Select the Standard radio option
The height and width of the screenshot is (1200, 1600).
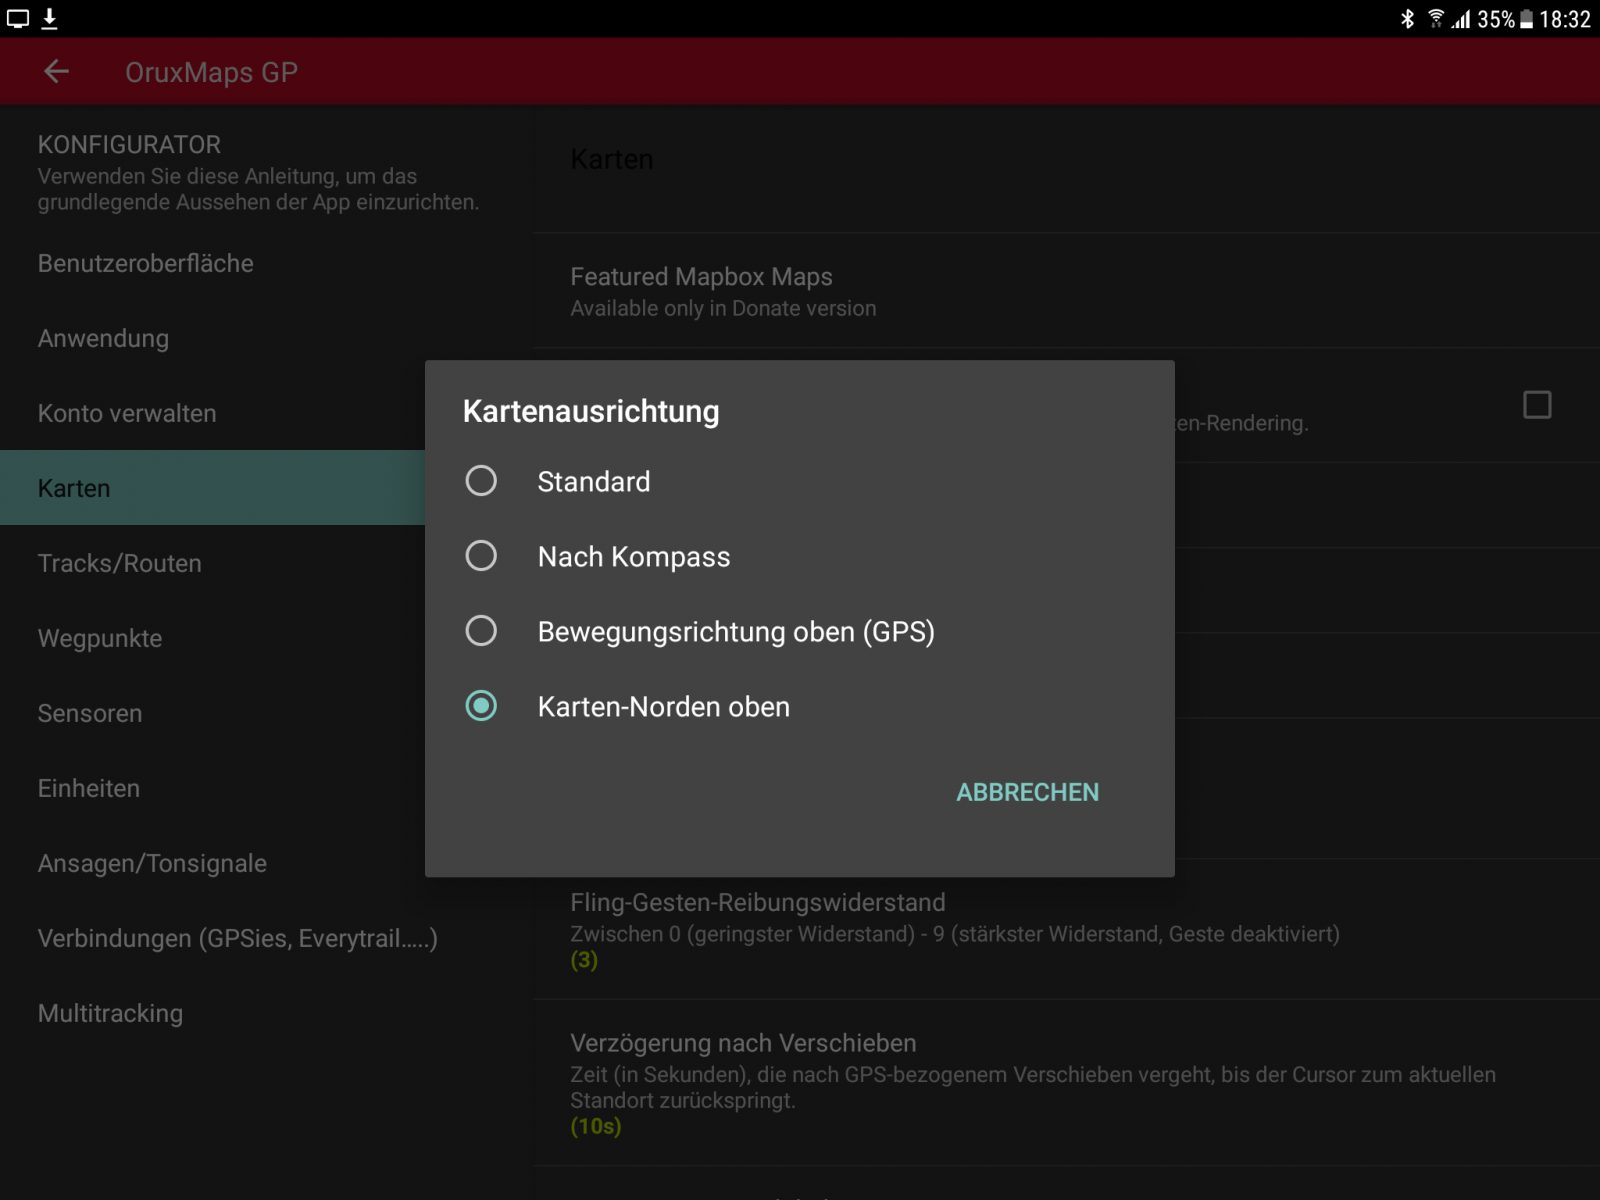(x=481, y=481)
